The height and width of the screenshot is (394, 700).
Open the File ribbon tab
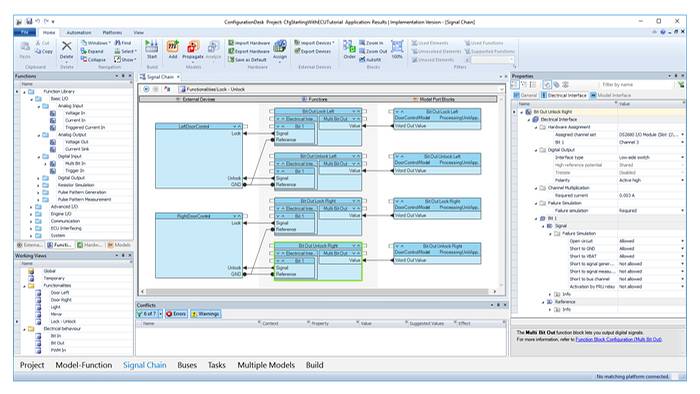(25, 32)
